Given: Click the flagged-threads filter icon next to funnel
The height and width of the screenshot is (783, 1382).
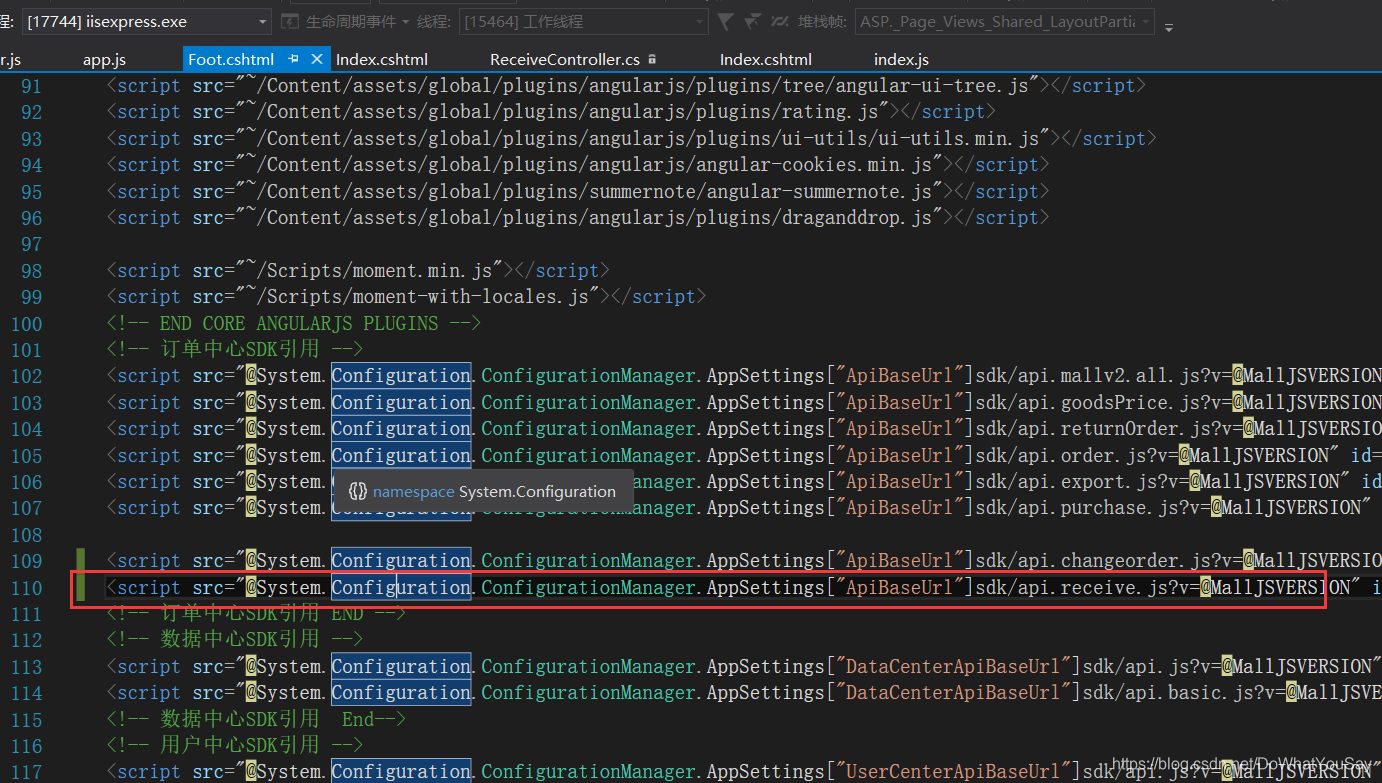Looking at the screenshot, I should 752,21.
